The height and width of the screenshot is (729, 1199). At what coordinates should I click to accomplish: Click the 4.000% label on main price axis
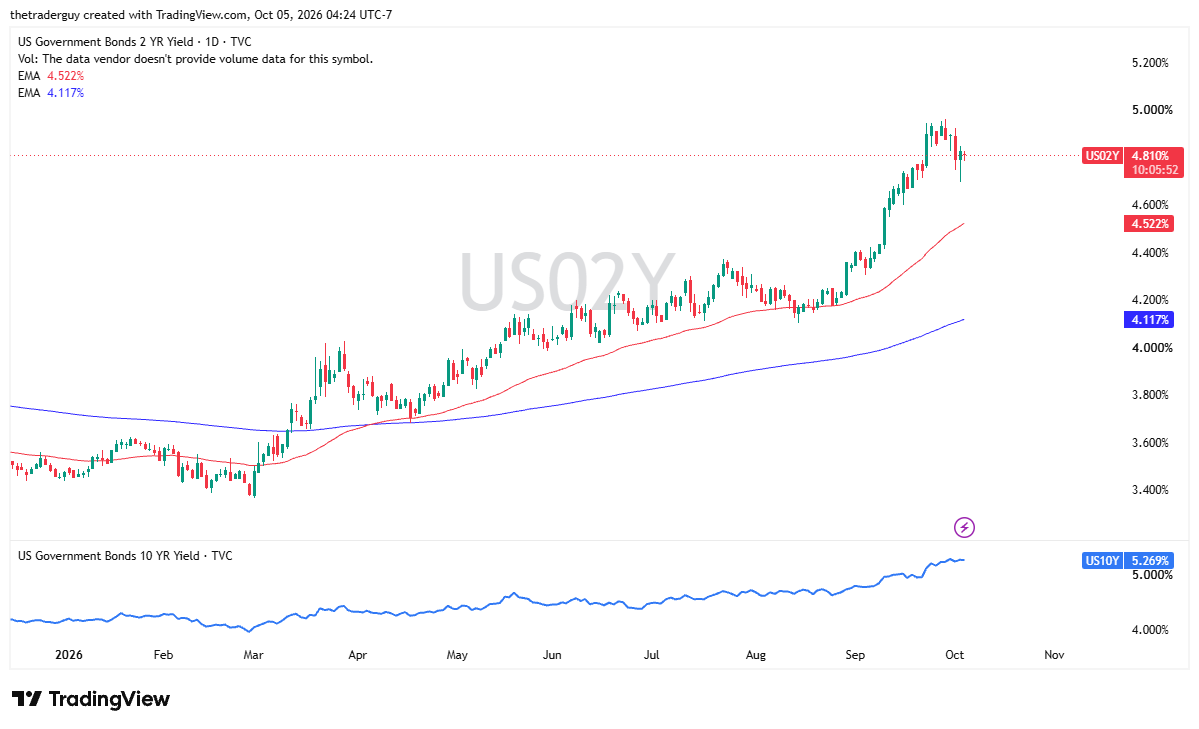pos(1152,348)
